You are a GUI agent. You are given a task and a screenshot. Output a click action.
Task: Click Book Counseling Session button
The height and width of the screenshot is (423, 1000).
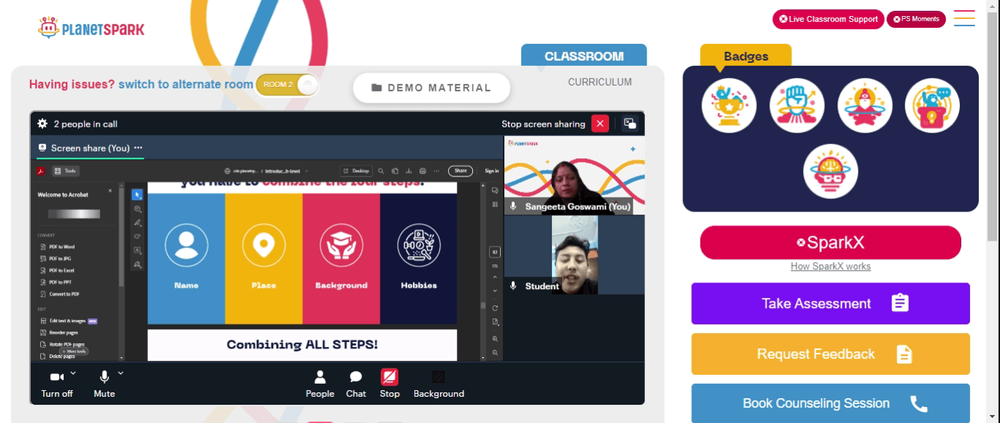pos(830,403)
